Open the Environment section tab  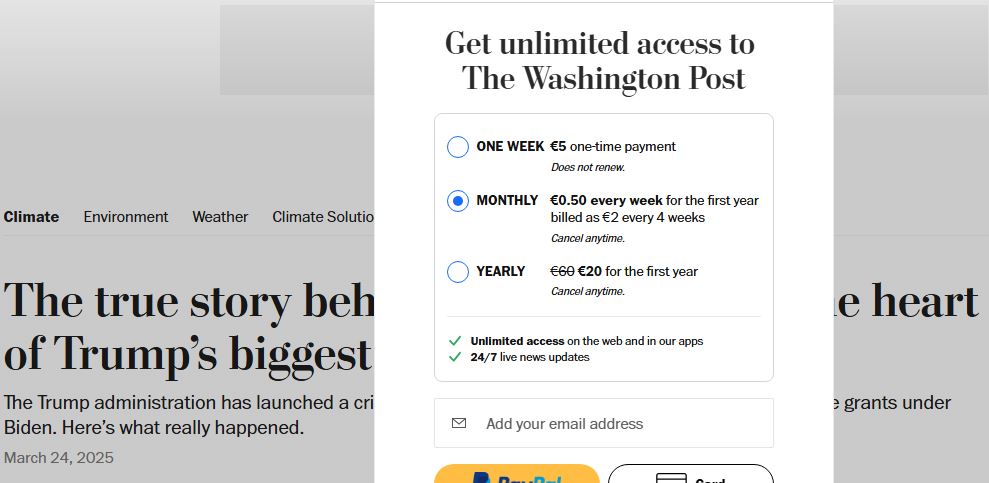126,217
